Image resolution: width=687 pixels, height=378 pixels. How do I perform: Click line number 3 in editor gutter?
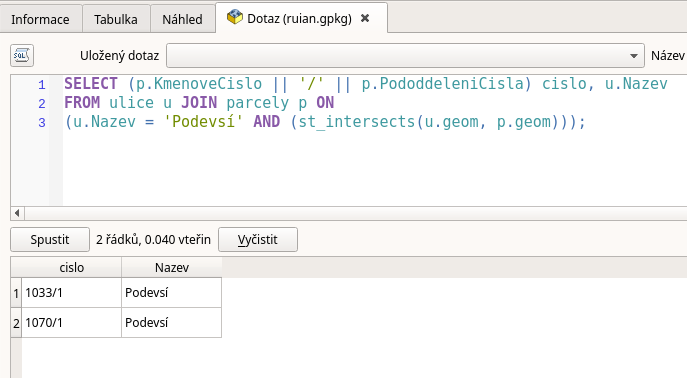(x=42, y=122)
